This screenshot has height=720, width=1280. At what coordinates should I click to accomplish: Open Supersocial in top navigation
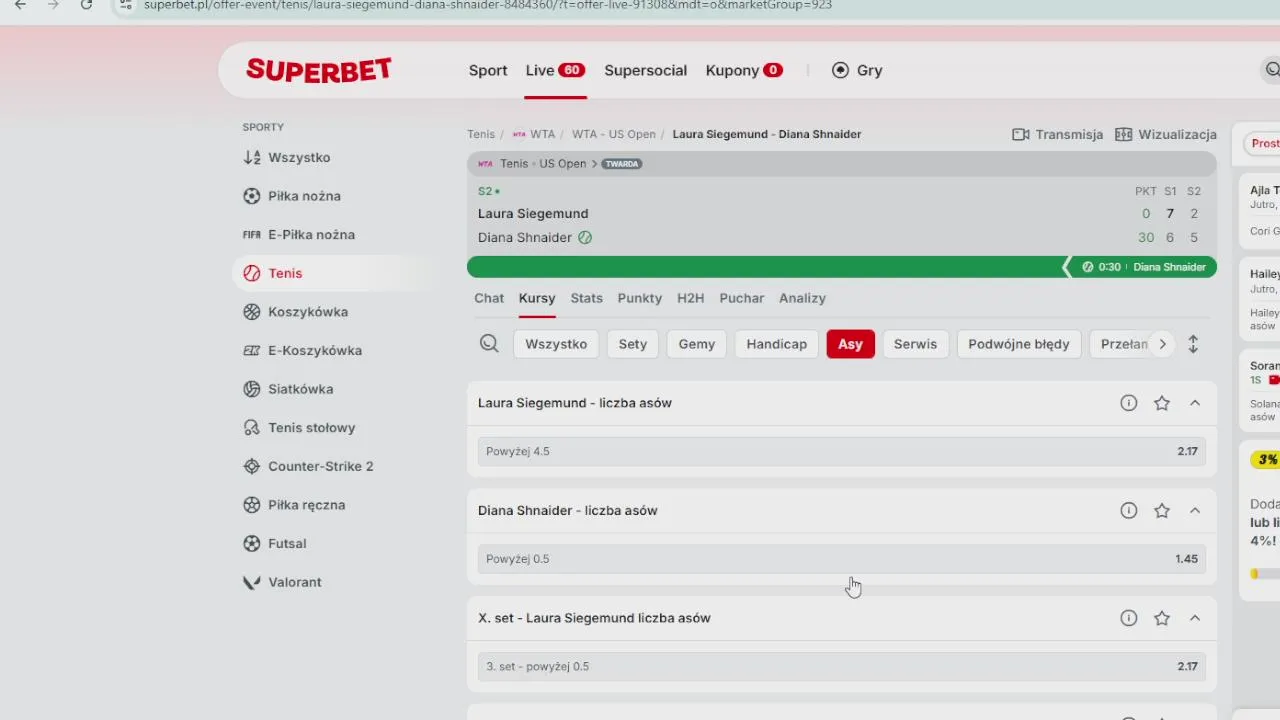click(645, 70)
